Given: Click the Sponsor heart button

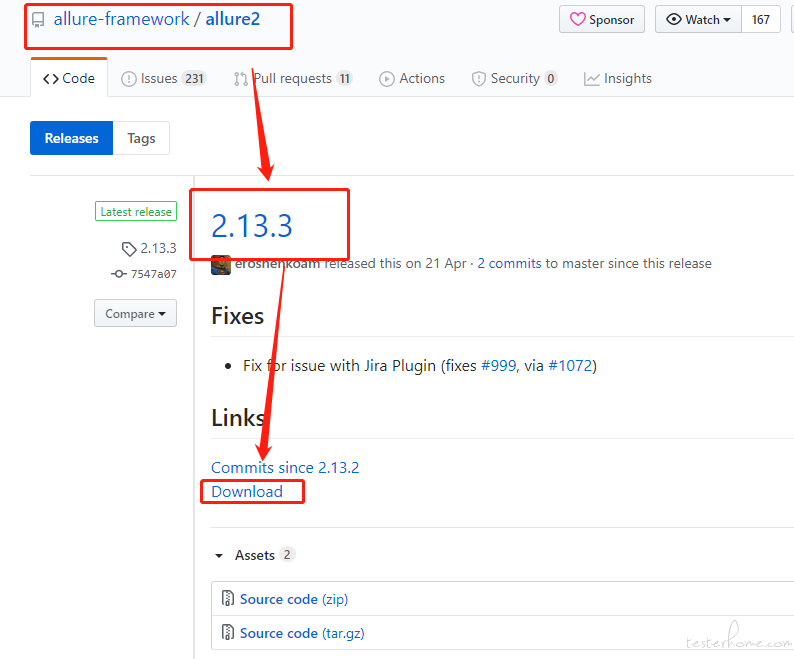Looking at the screenshot, I should pos(602,19).
